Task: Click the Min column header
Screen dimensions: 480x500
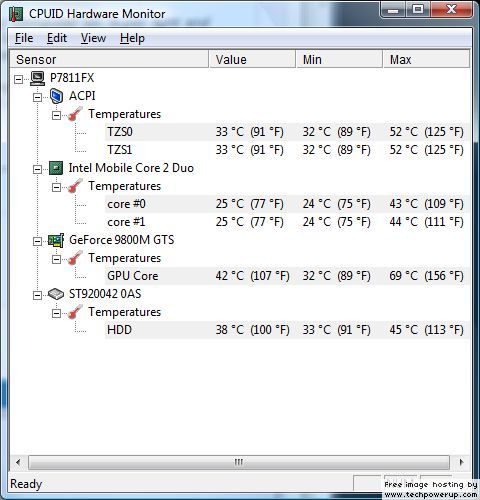Action: coord(339,59)
